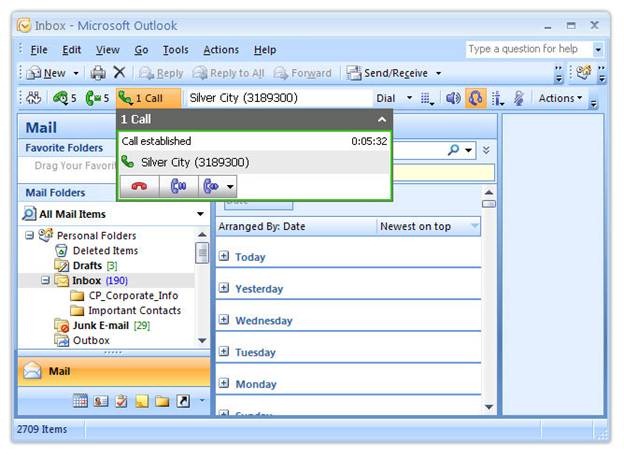Click the New mail button

coord(46,73)
